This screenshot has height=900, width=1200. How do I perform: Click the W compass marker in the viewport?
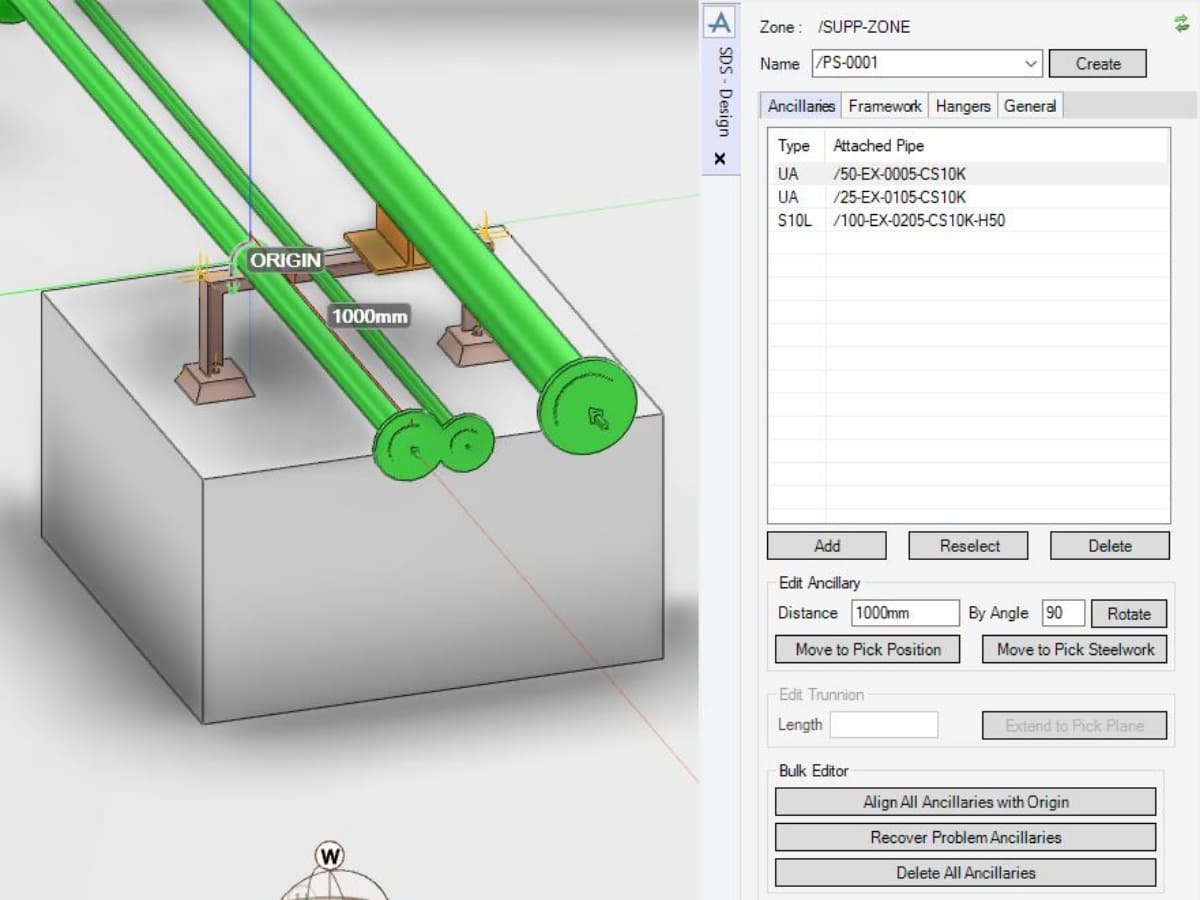pos(329,856)
